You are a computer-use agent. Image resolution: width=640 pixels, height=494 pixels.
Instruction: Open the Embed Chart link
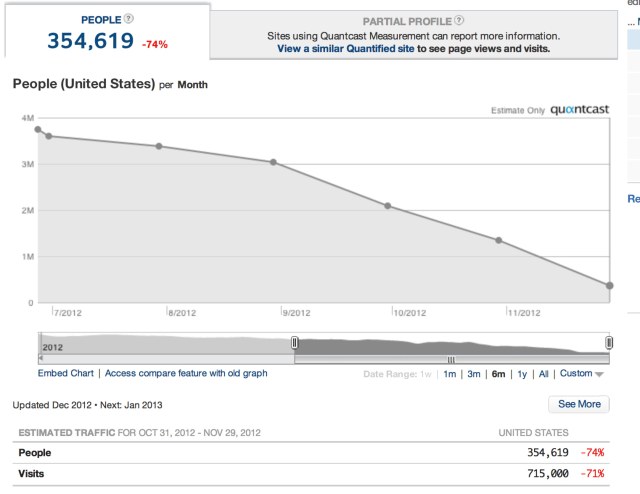pyautogui.click(x=66, y=373)
